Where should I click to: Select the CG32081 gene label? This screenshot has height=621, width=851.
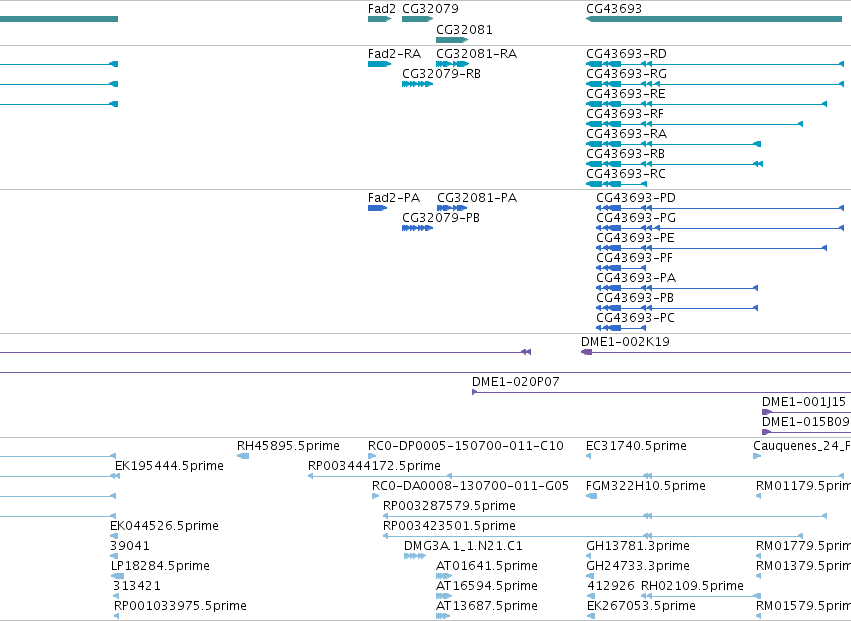tap(464, 29)
